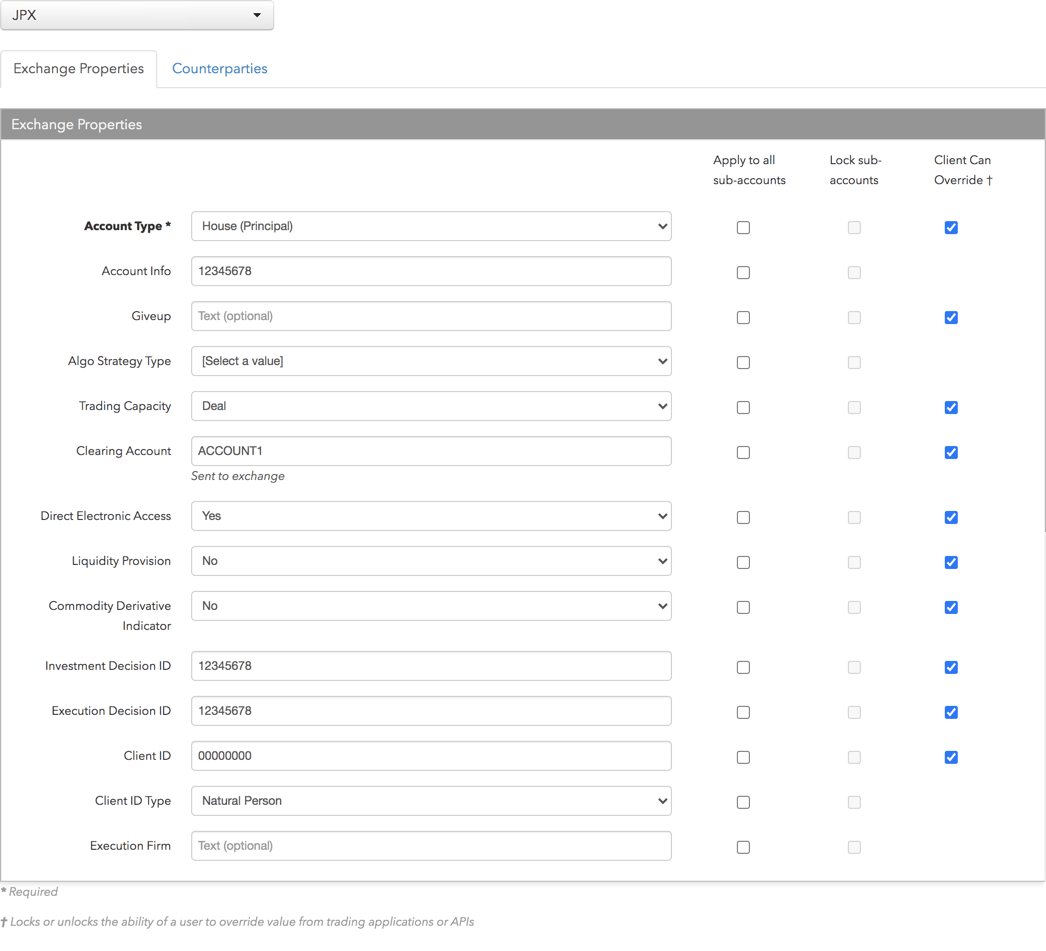Uncheck Client Can Override for Trading Capacity
This screenshot has width=1046, height=951.
coord(951,407)
